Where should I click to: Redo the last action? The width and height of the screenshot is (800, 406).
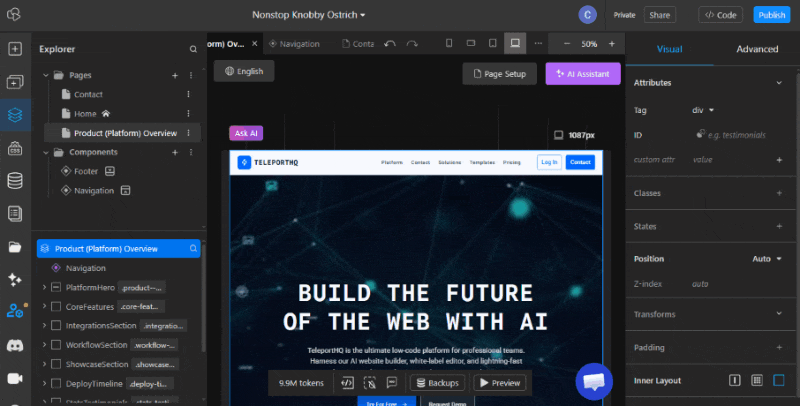point(412,44)
